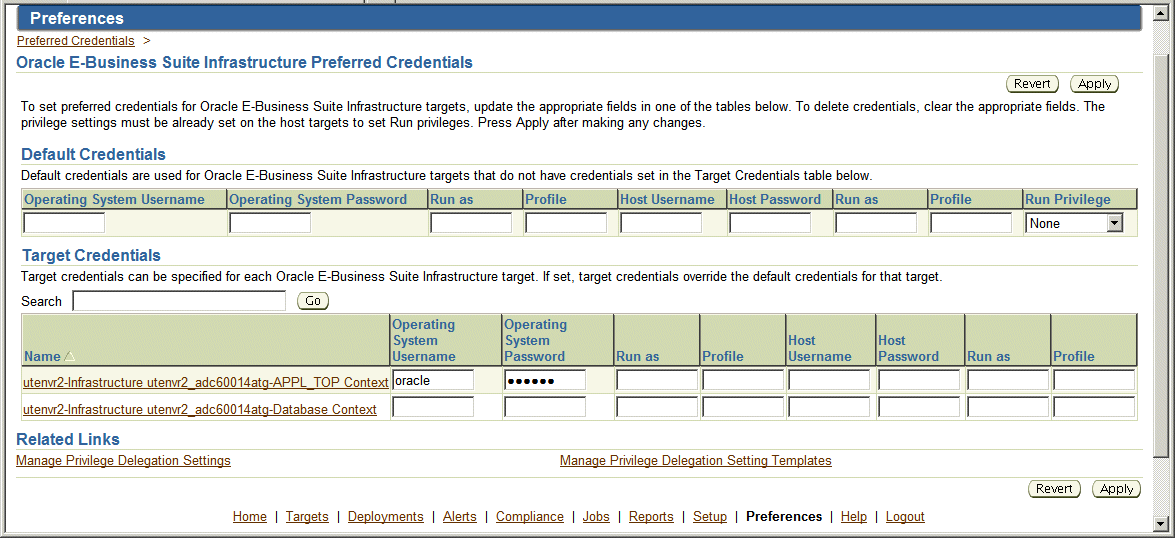1175x538 pixels.
Task: Click APPL_TOP row Host Username field
Action: (x=830, y=380)
